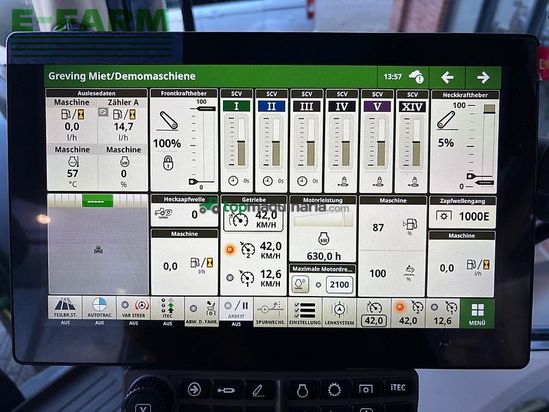Adjust Heckkraftheber position scale

pyautogui.click(x=481, y=145)
